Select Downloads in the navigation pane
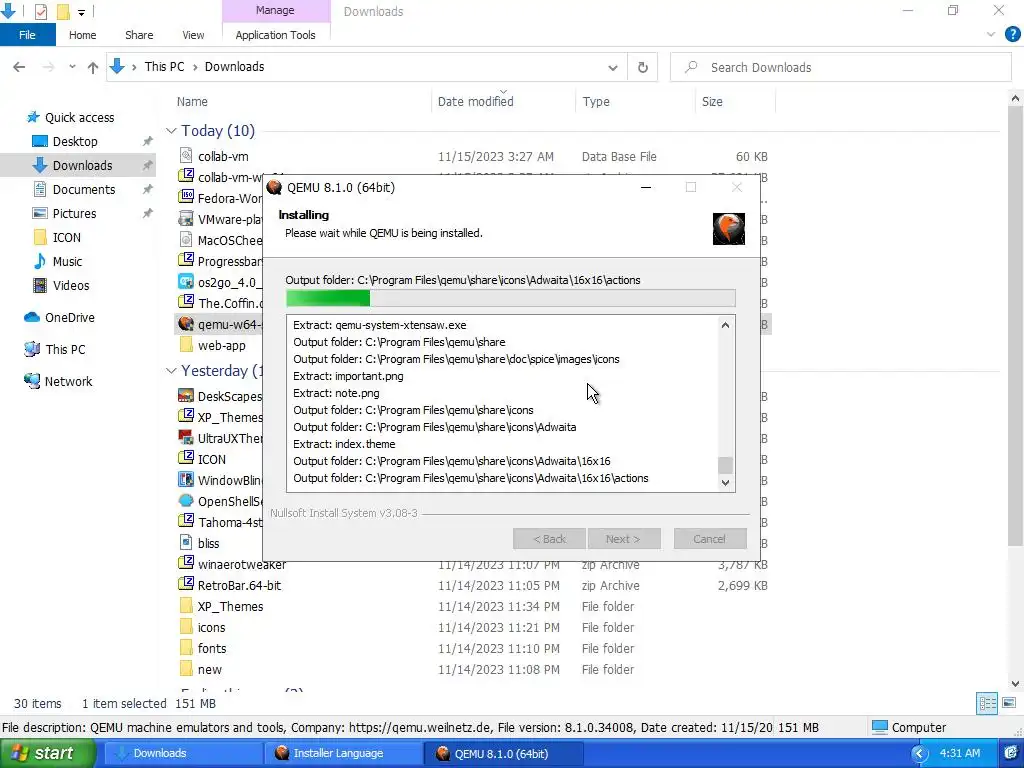 (82, 165)
